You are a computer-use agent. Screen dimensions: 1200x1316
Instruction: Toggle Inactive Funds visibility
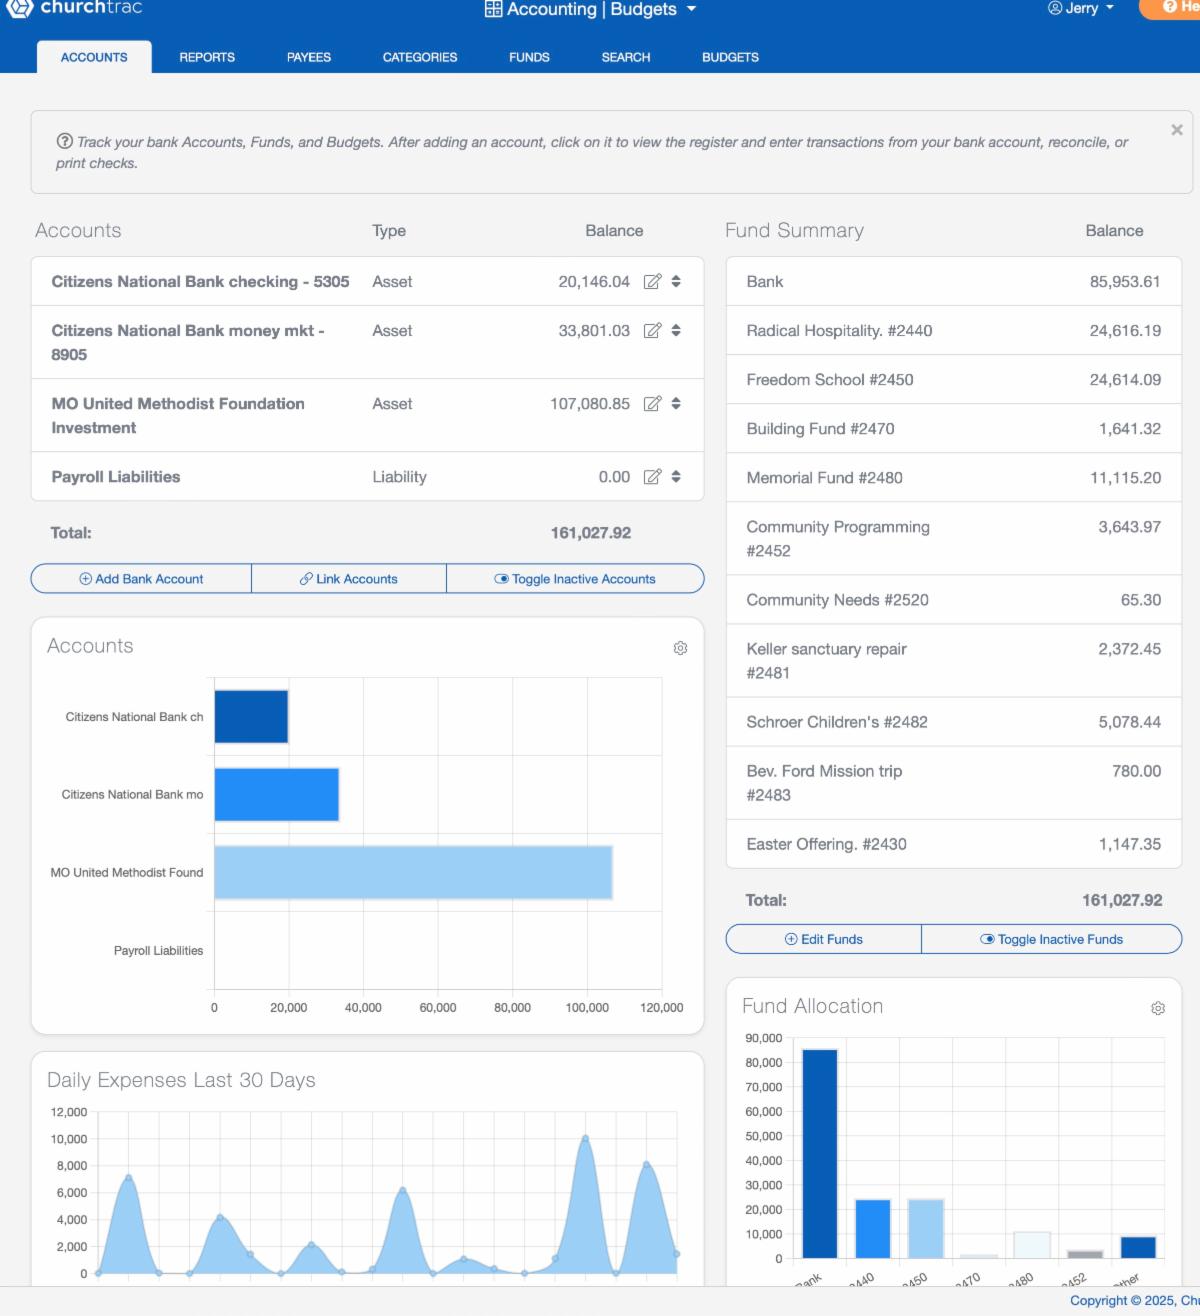pyautogui.click(x=1051, y=939)
